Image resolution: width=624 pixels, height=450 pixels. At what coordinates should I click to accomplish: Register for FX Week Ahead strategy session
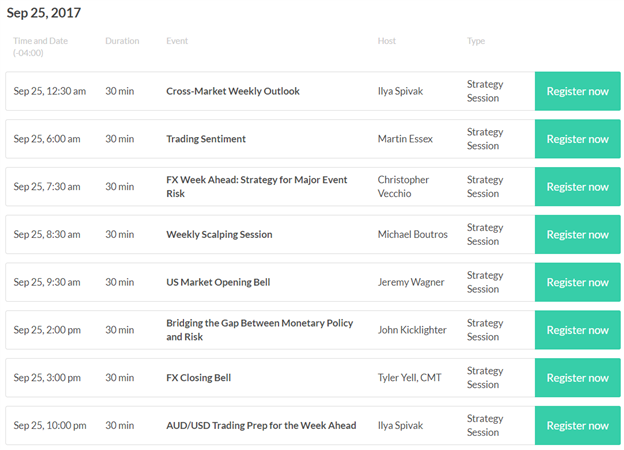point(577,187)
